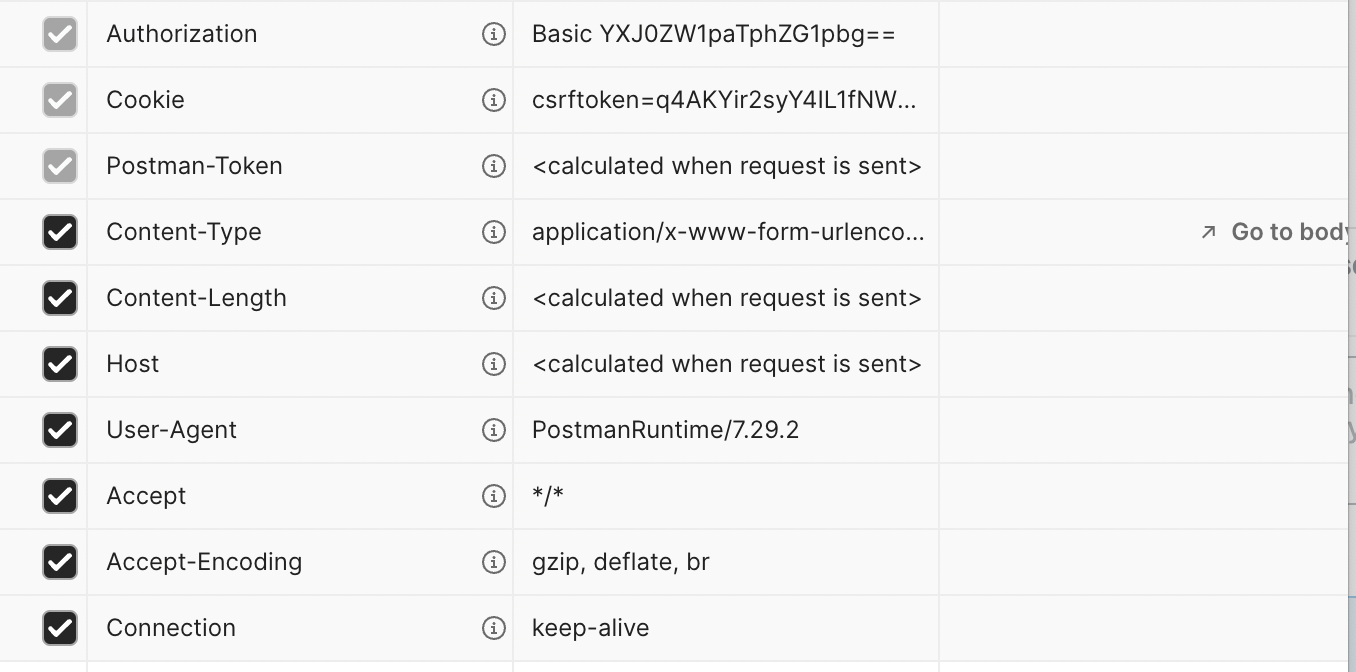Click the info icon next to Accept
The image size is (1356, 672).
click(494, 496)
